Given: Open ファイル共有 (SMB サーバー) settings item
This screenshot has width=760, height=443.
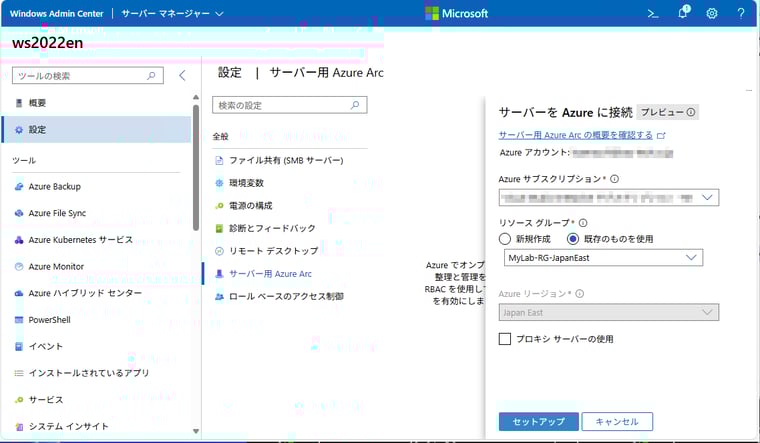Looking at the screenshot, I should tap(285, 160).
